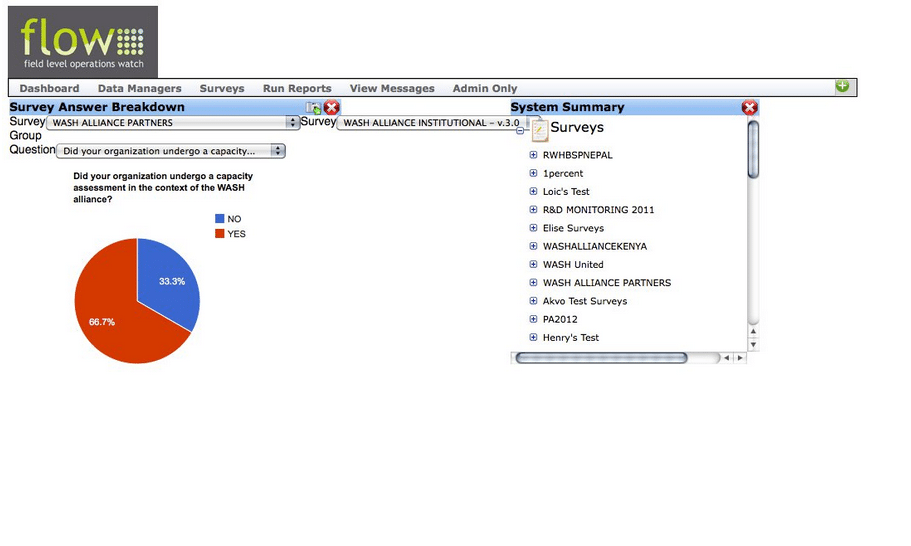The height and width of the screenshot is (546, 911).
Task: Select WASH United label
Action: [573, 264]
